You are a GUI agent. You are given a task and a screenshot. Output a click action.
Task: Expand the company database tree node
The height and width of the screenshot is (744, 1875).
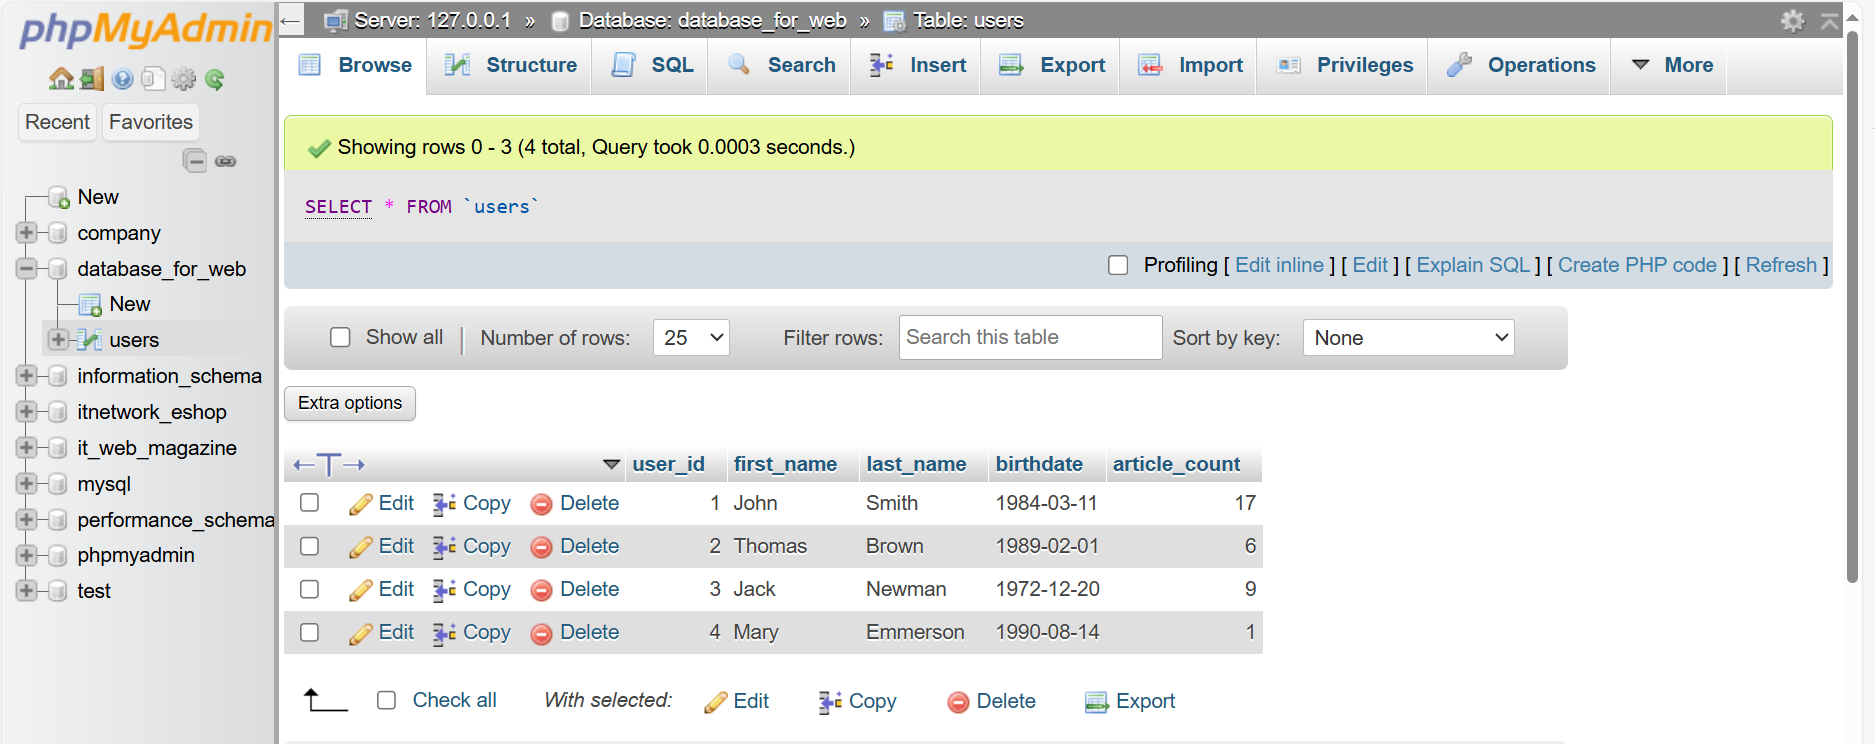[26, 233]
